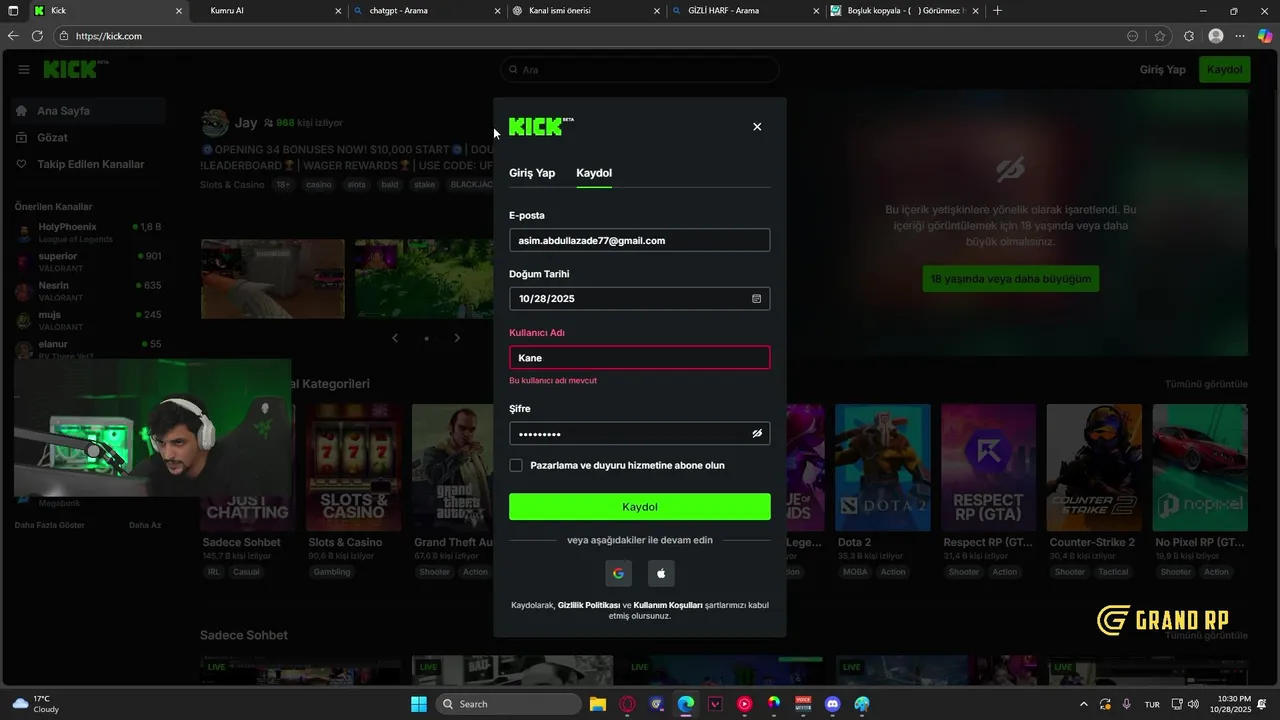Open the Gizlilik Politikası link
The height and width of the screenshot is (720, 1280).
[589, 605]
